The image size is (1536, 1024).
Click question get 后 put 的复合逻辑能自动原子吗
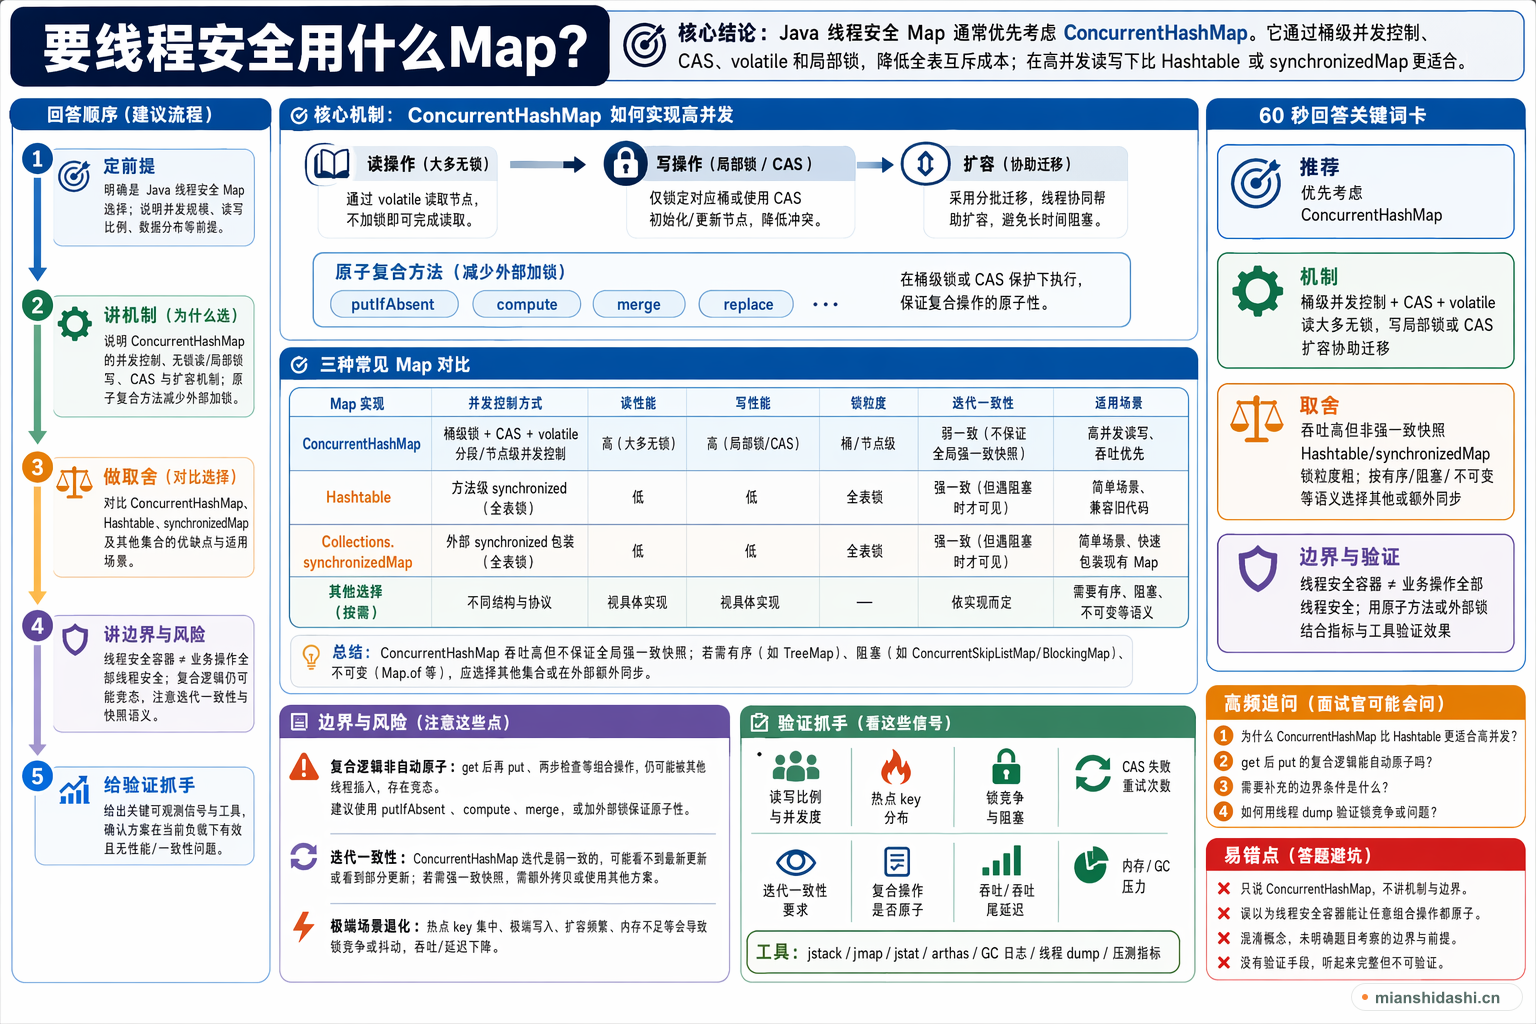[1326, 761]
